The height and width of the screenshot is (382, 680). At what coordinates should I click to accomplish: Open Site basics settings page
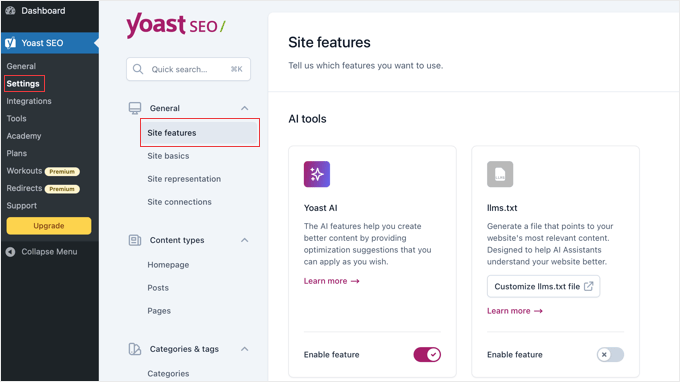pos(168,156)
